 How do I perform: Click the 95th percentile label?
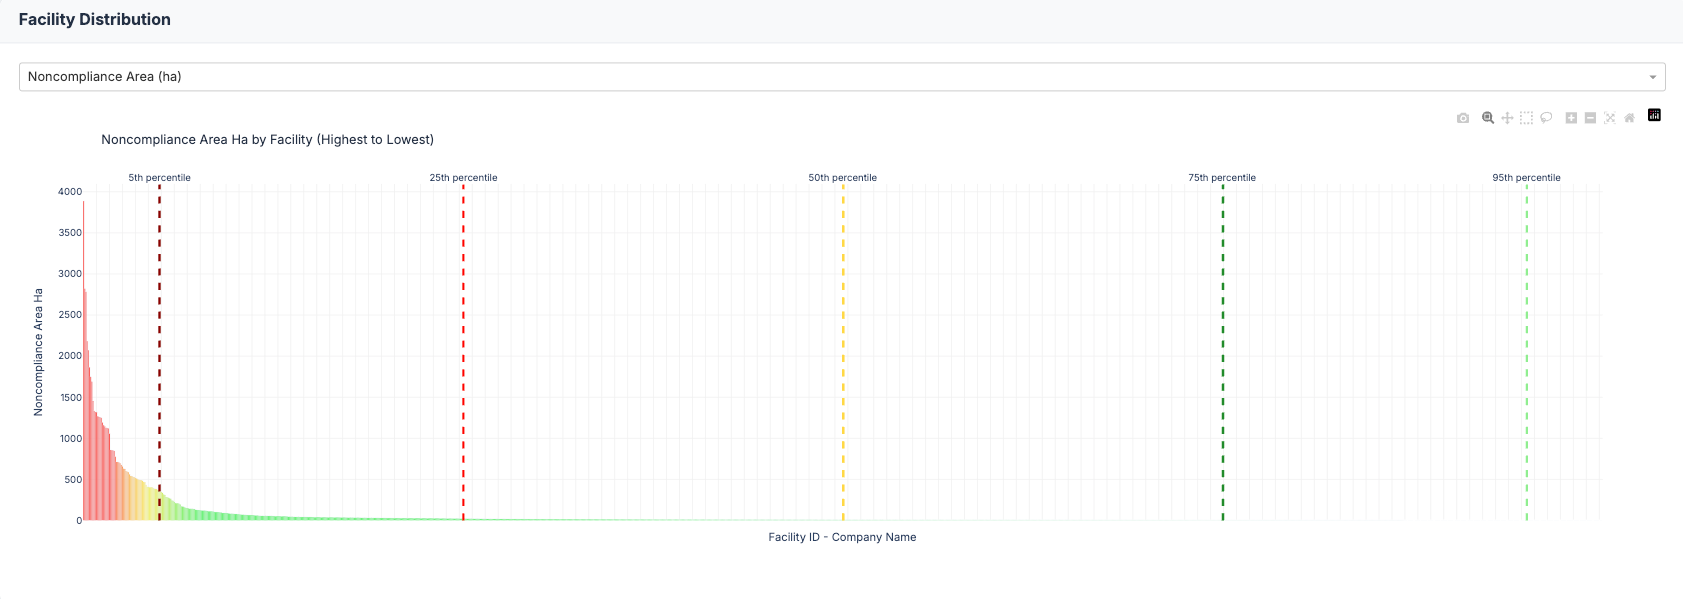[1526, 178]
